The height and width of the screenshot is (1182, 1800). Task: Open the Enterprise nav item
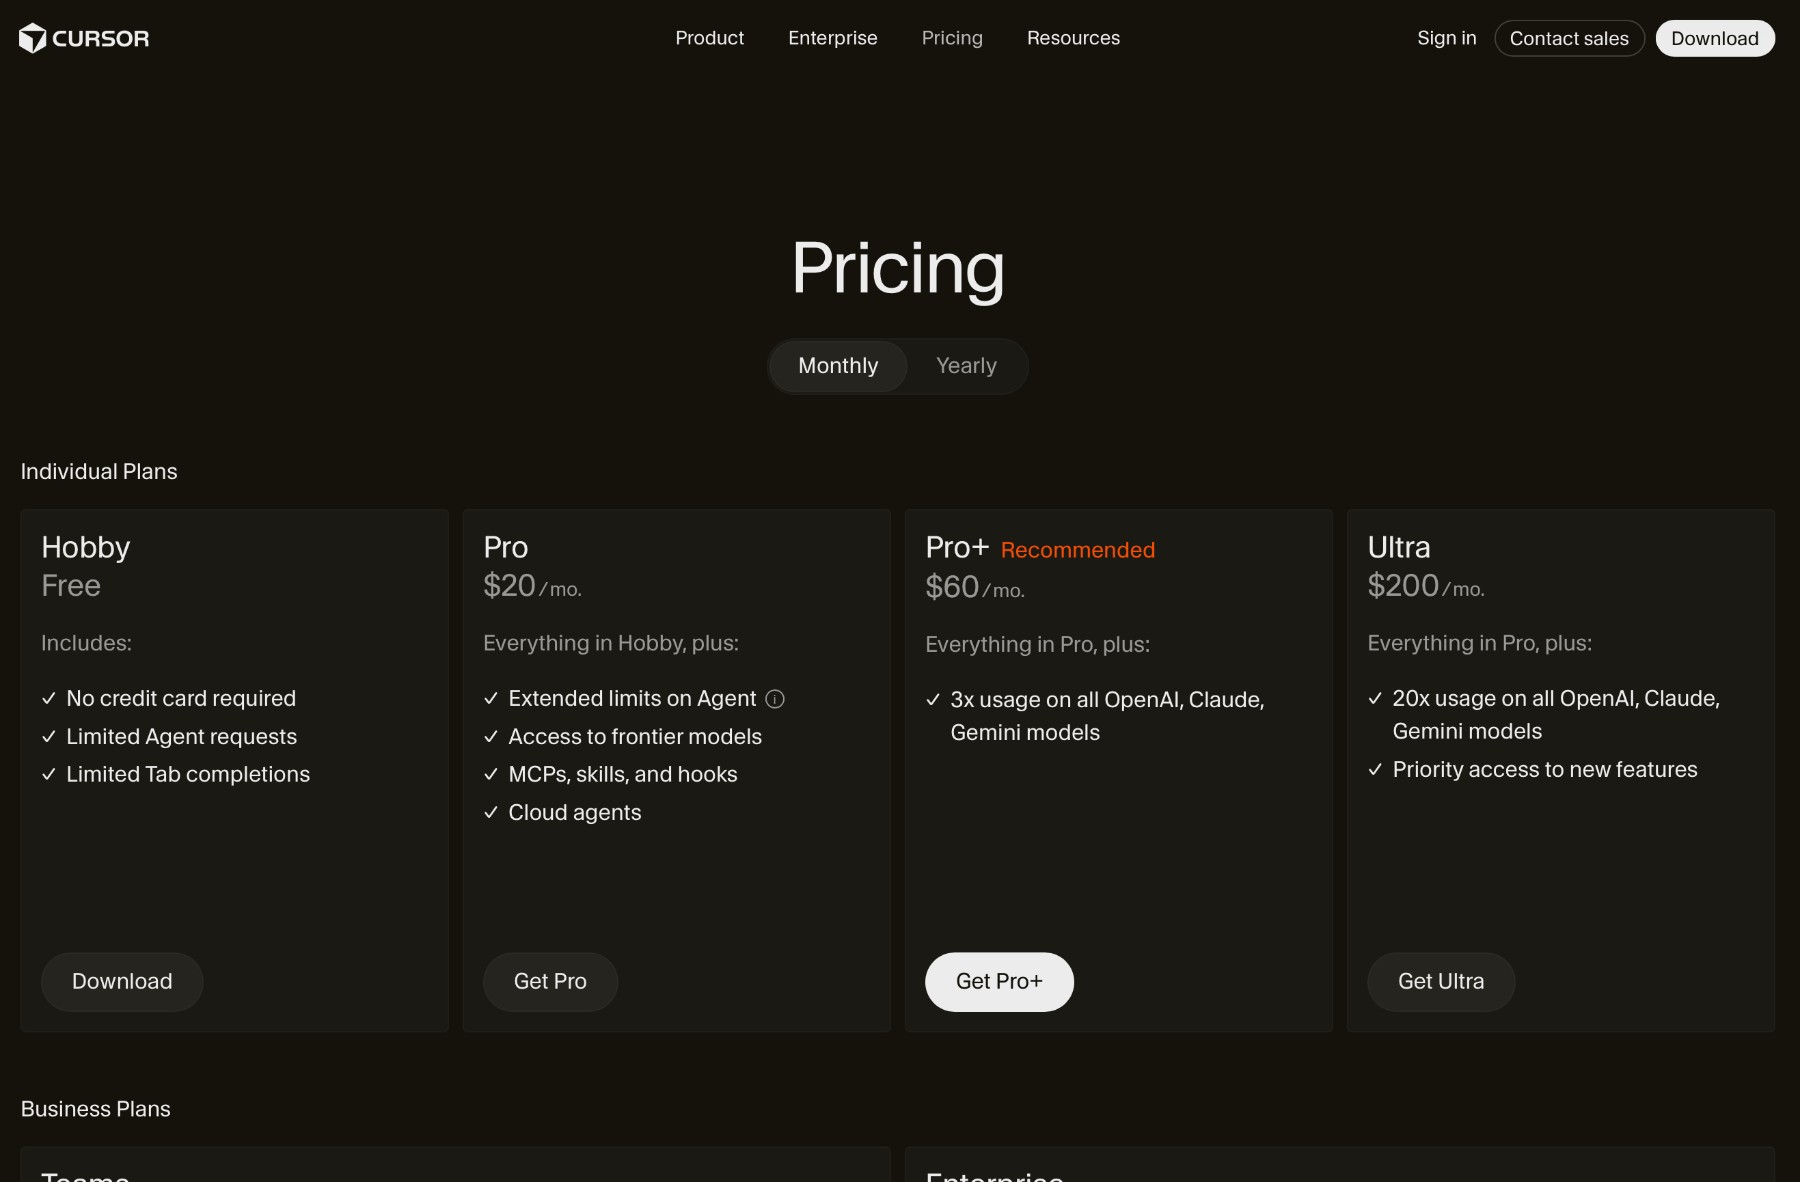click(x=832, y=38)
